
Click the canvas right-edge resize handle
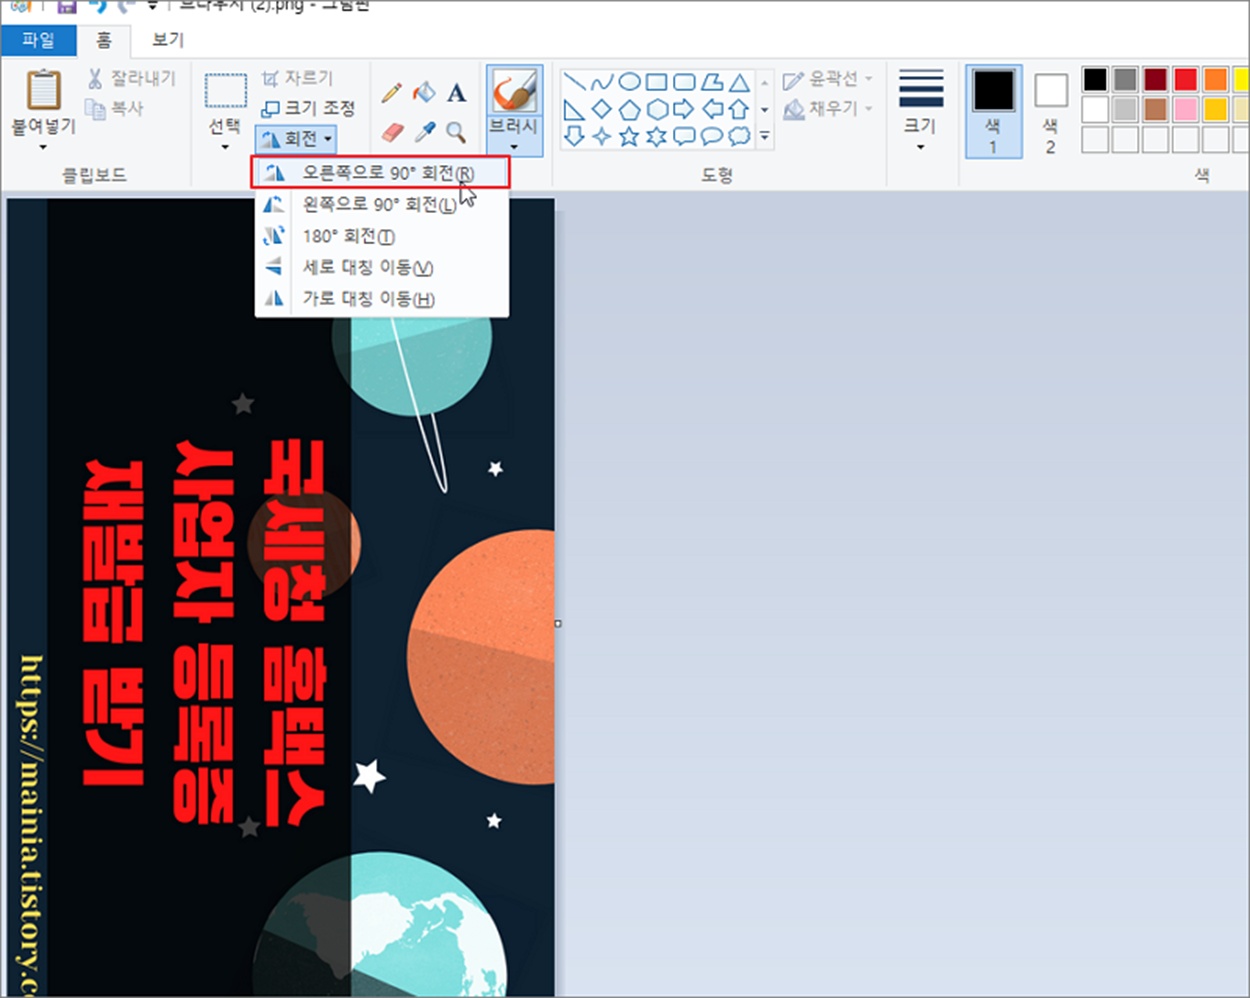[x=558, y=623]
